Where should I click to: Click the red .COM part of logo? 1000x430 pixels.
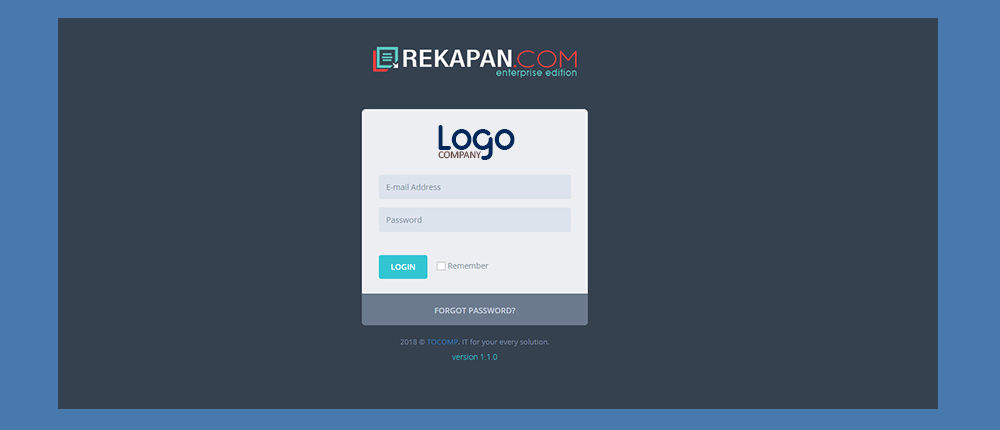click(545, 59)
